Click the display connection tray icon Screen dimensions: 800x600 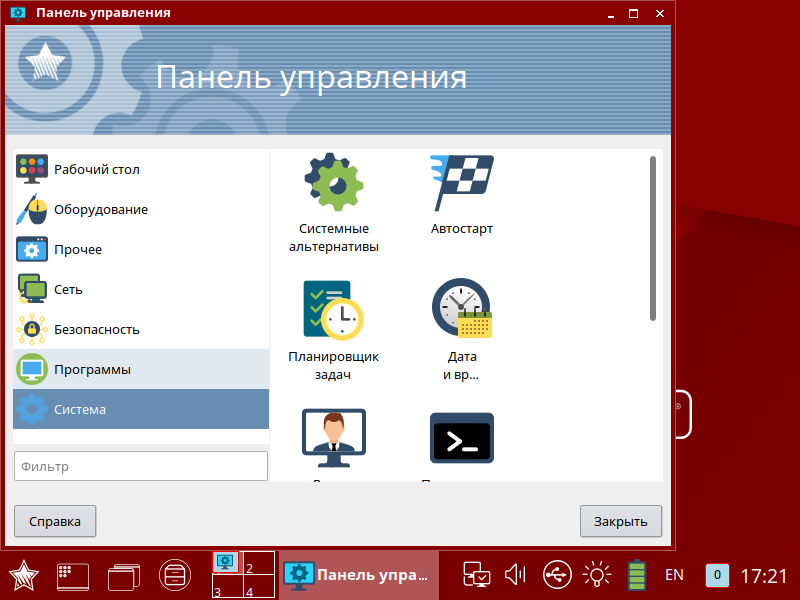[x=476, y=574]
